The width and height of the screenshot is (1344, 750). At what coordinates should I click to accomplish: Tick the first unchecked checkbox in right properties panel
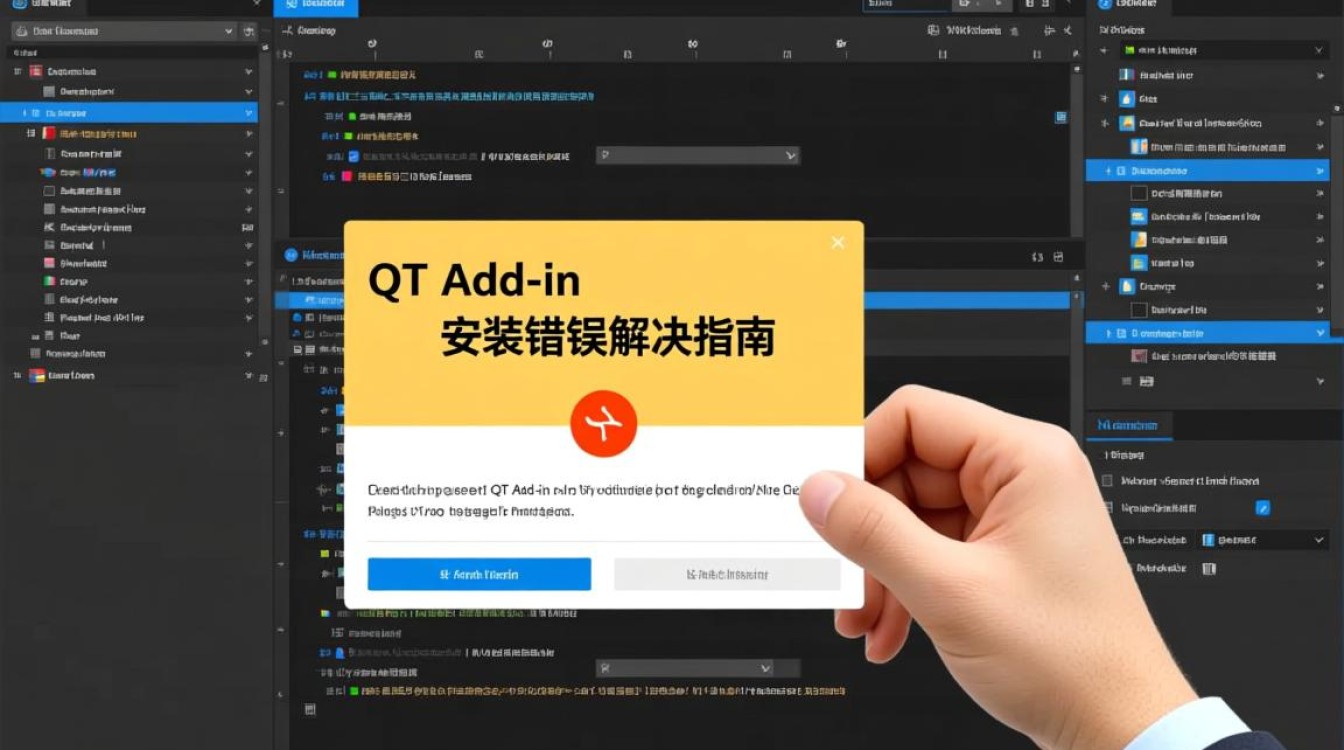click(x=1107, y=481)
